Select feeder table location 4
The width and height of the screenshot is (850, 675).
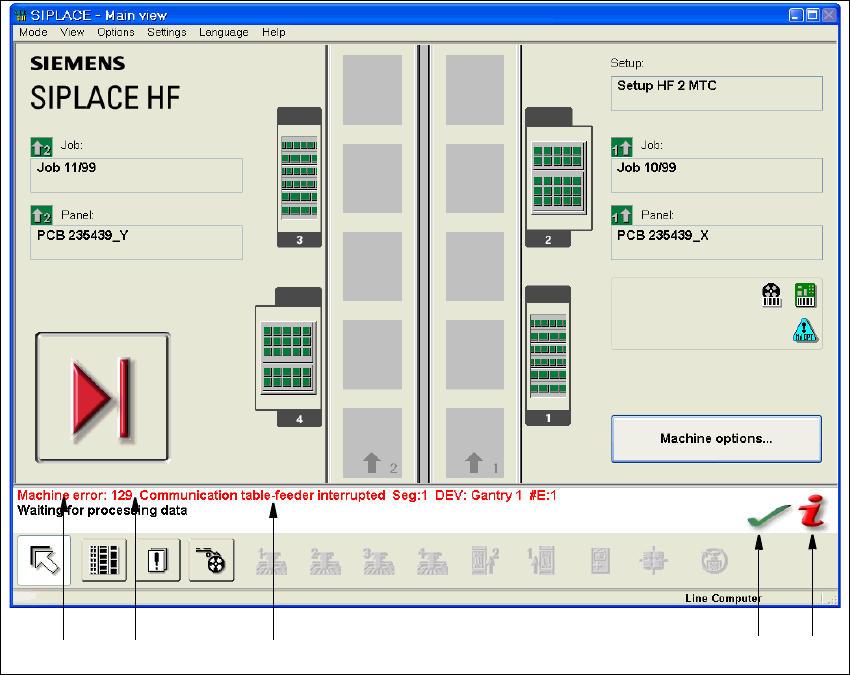(x=288, y=357)
